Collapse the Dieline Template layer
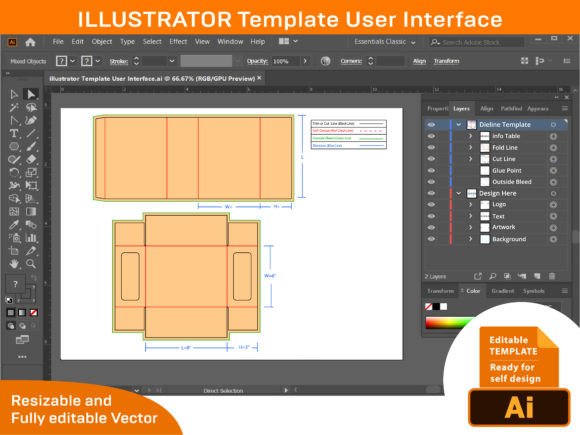Screen dimensions: 580x435 click(x=459, y=125)
